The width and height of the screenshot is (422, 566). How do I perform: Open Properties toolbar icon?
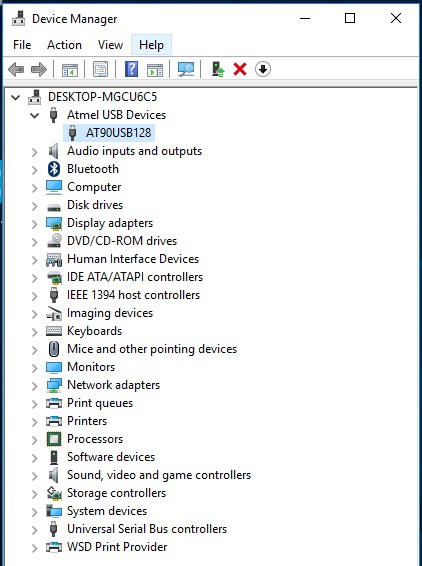[100, 69]
